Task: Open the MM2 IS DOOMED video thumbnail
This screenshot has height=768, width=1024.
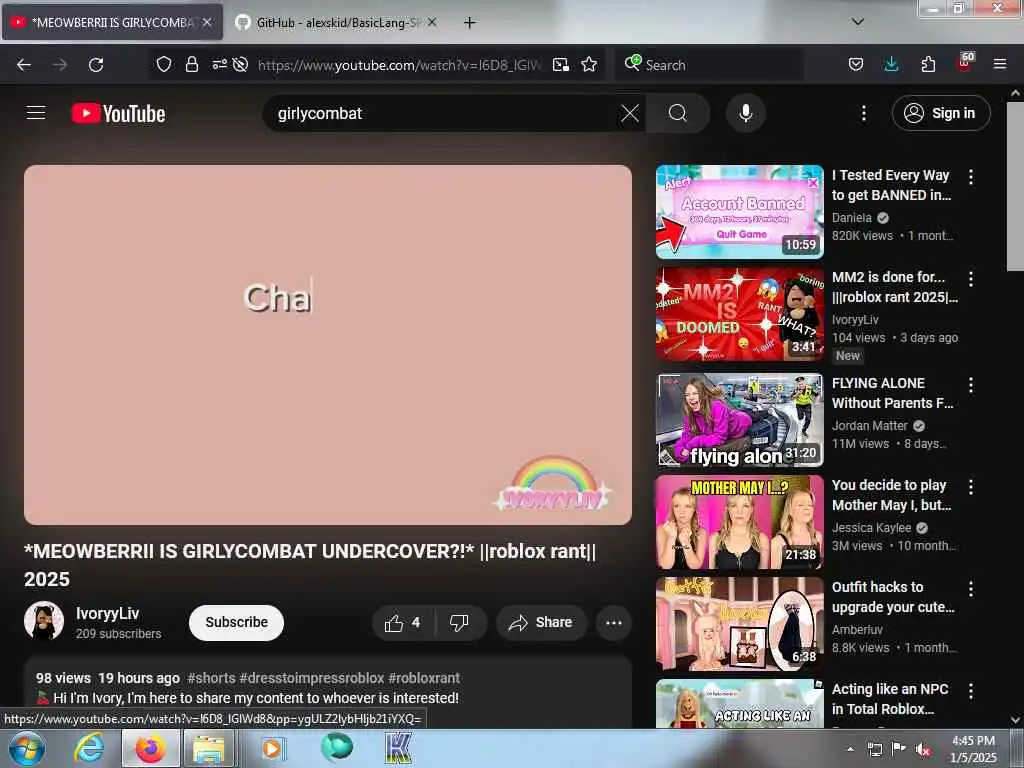Action: tap(739, 314)
